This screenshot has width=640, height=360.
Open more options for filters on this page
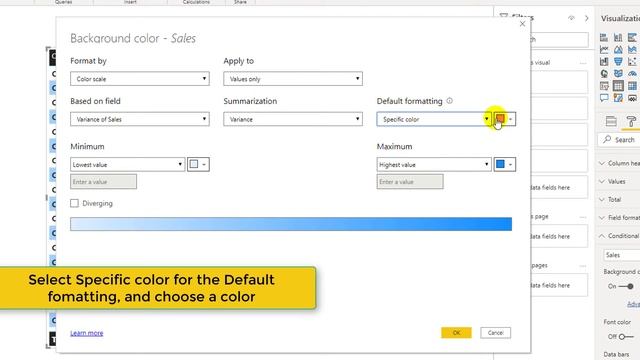tap(583, 217)
